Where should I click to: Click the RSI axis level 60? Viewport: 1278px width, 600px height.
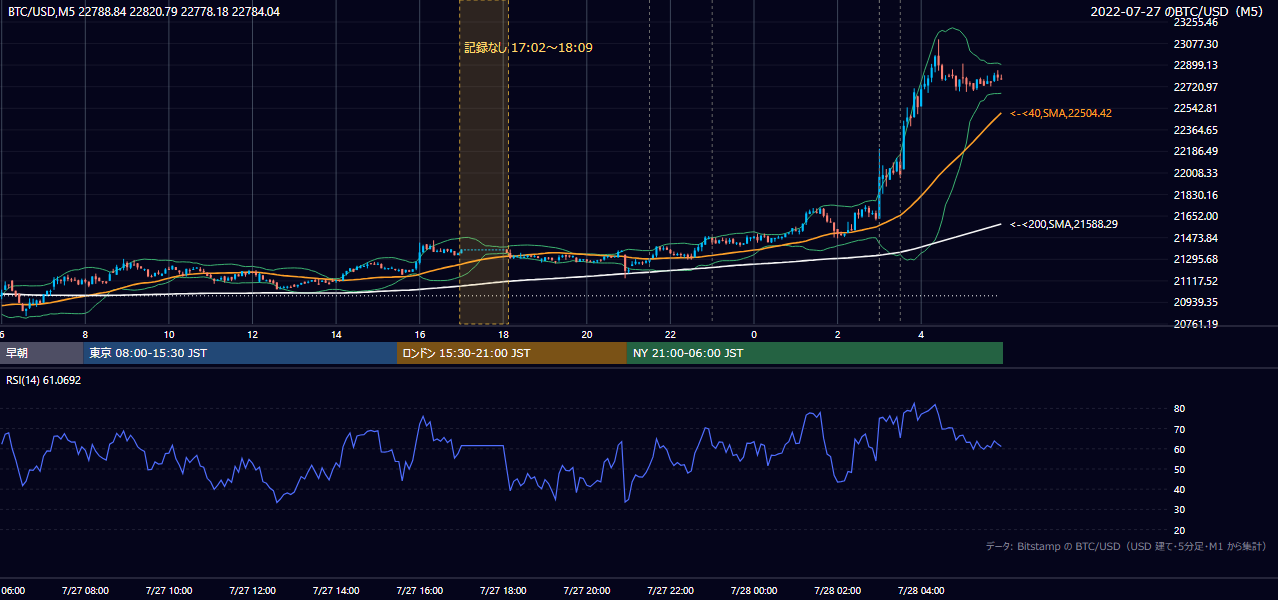tap(1180, 449)
